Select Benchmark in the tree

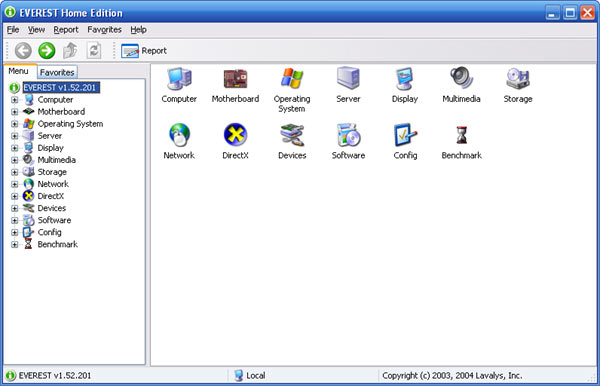click(x=58, y=244)
